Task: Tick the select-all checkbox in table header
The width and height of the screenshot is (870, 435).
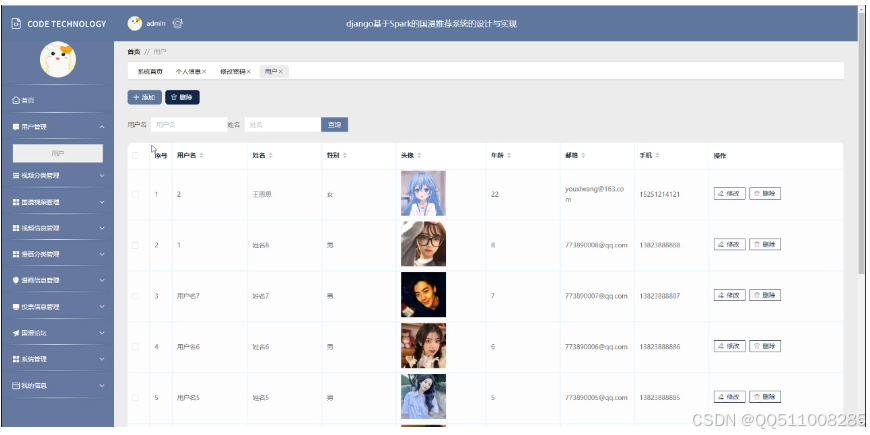Action: [135, 156]
